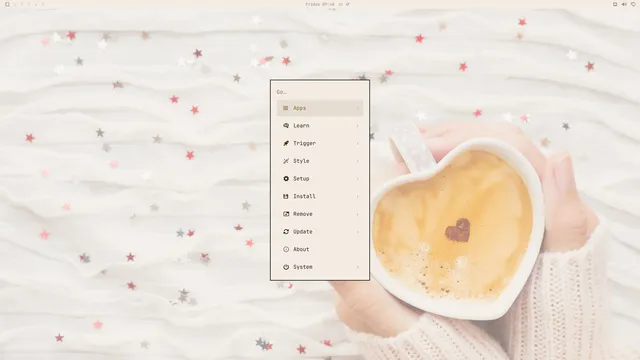Click the speaker volume icon in top bar
Viewport: 640px width, 360px height.
pyautogui.click(x=624, y=4)
